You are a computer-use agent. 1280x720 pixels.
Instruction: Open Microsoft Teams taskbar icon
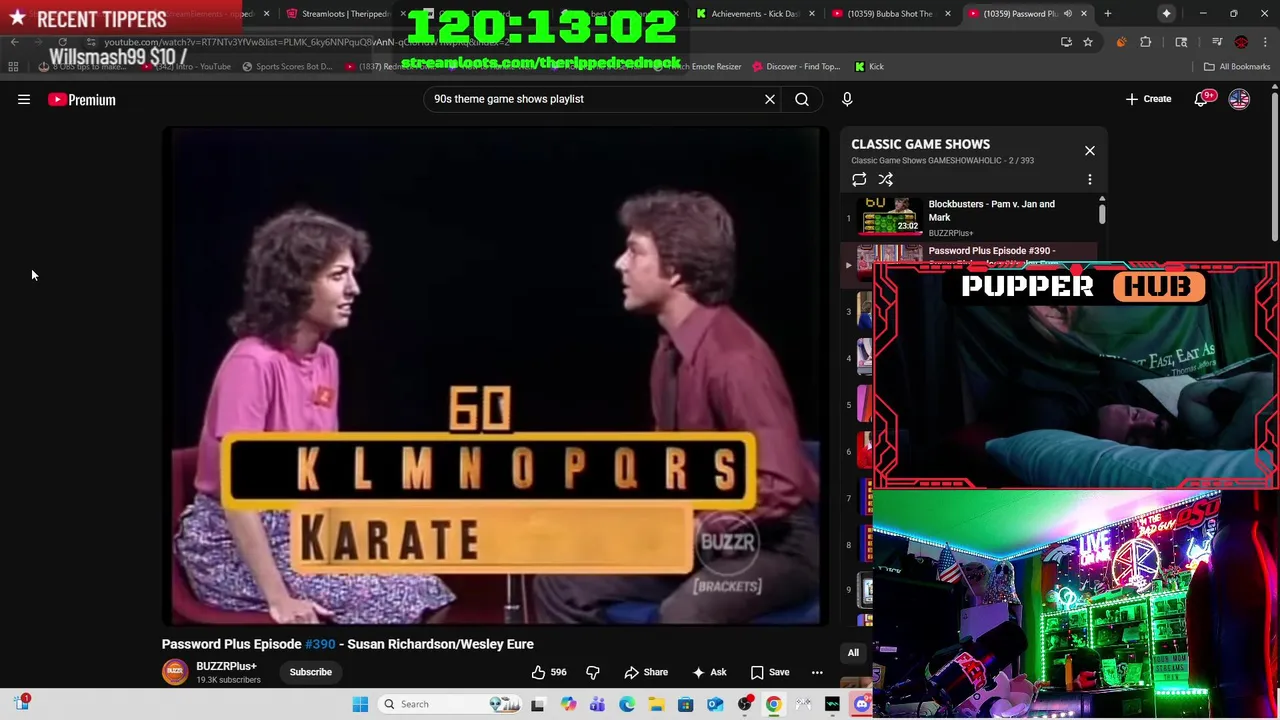[597, 705]
